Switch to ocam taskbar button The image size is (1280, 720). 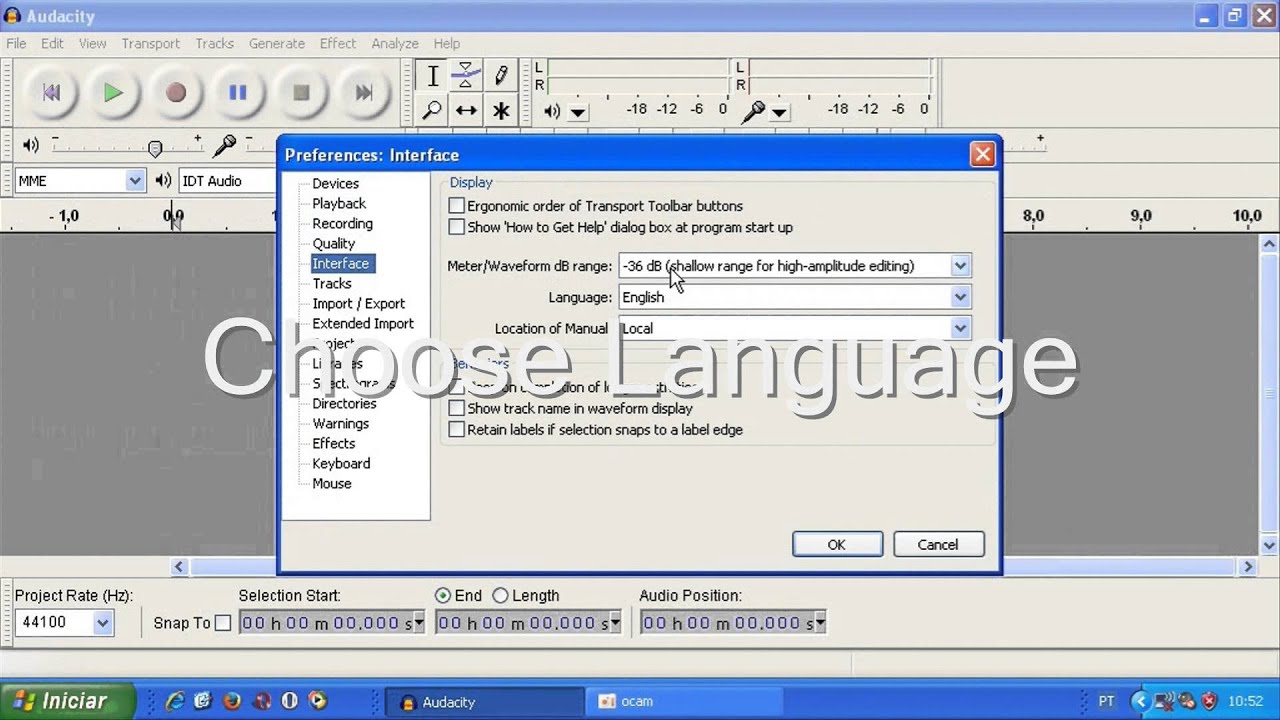pos(684,701)
